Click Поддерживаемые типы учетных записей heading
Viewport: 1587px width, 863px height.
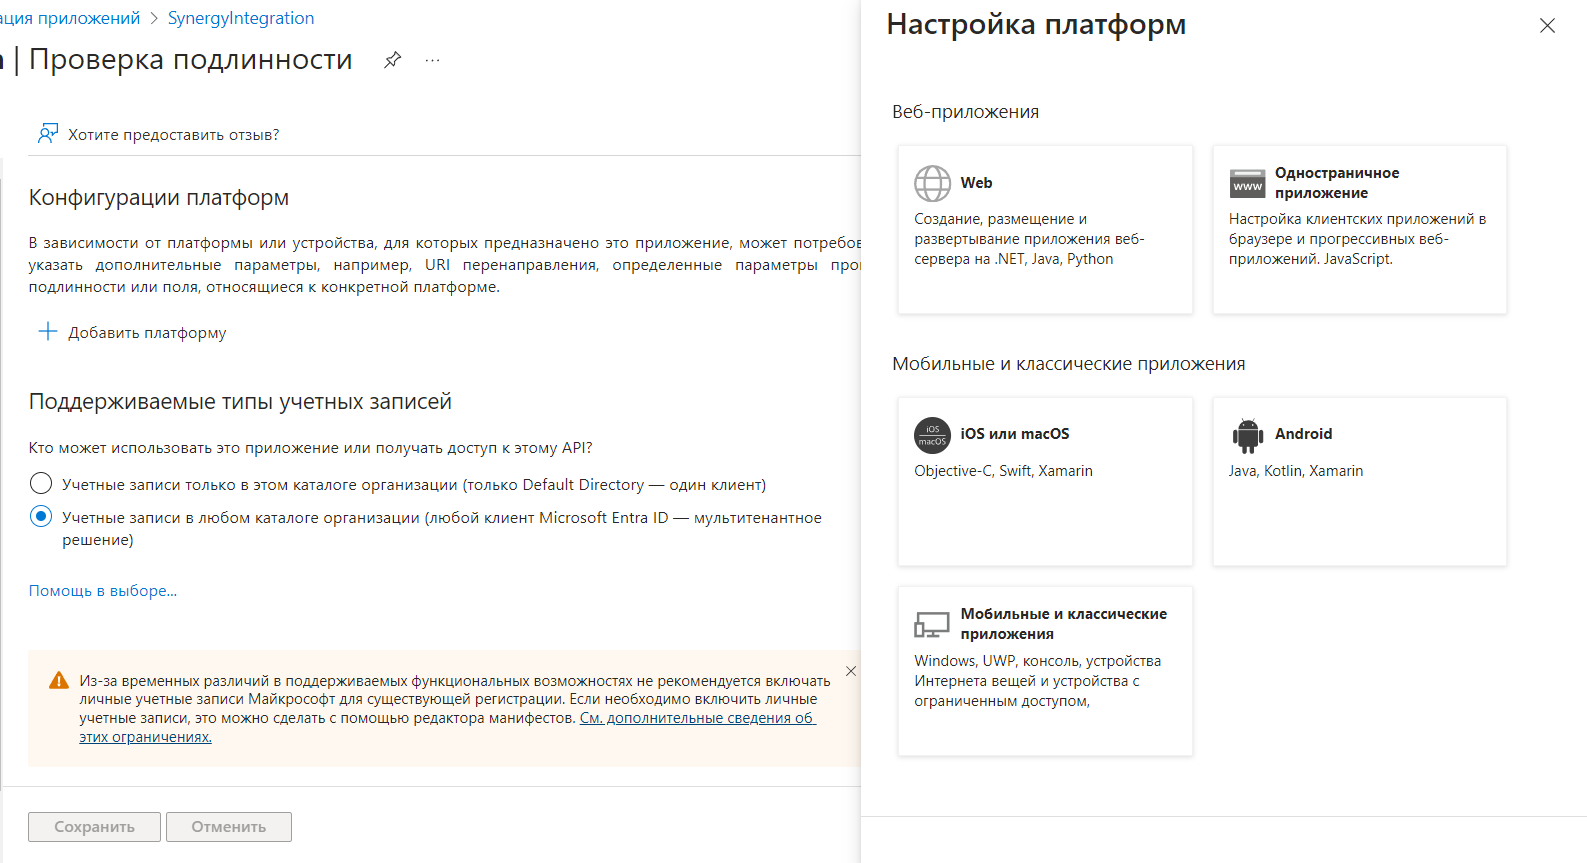pos(240,402)
